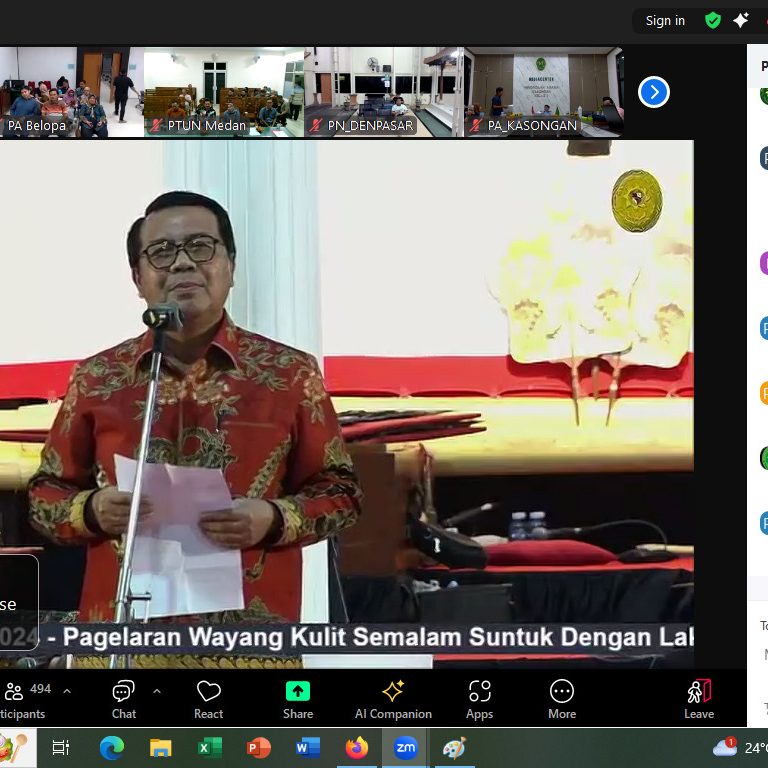Viewport: 768px width, 768px height.
Task: Start screen sharing with Share button
Action: tap(298, 698)
